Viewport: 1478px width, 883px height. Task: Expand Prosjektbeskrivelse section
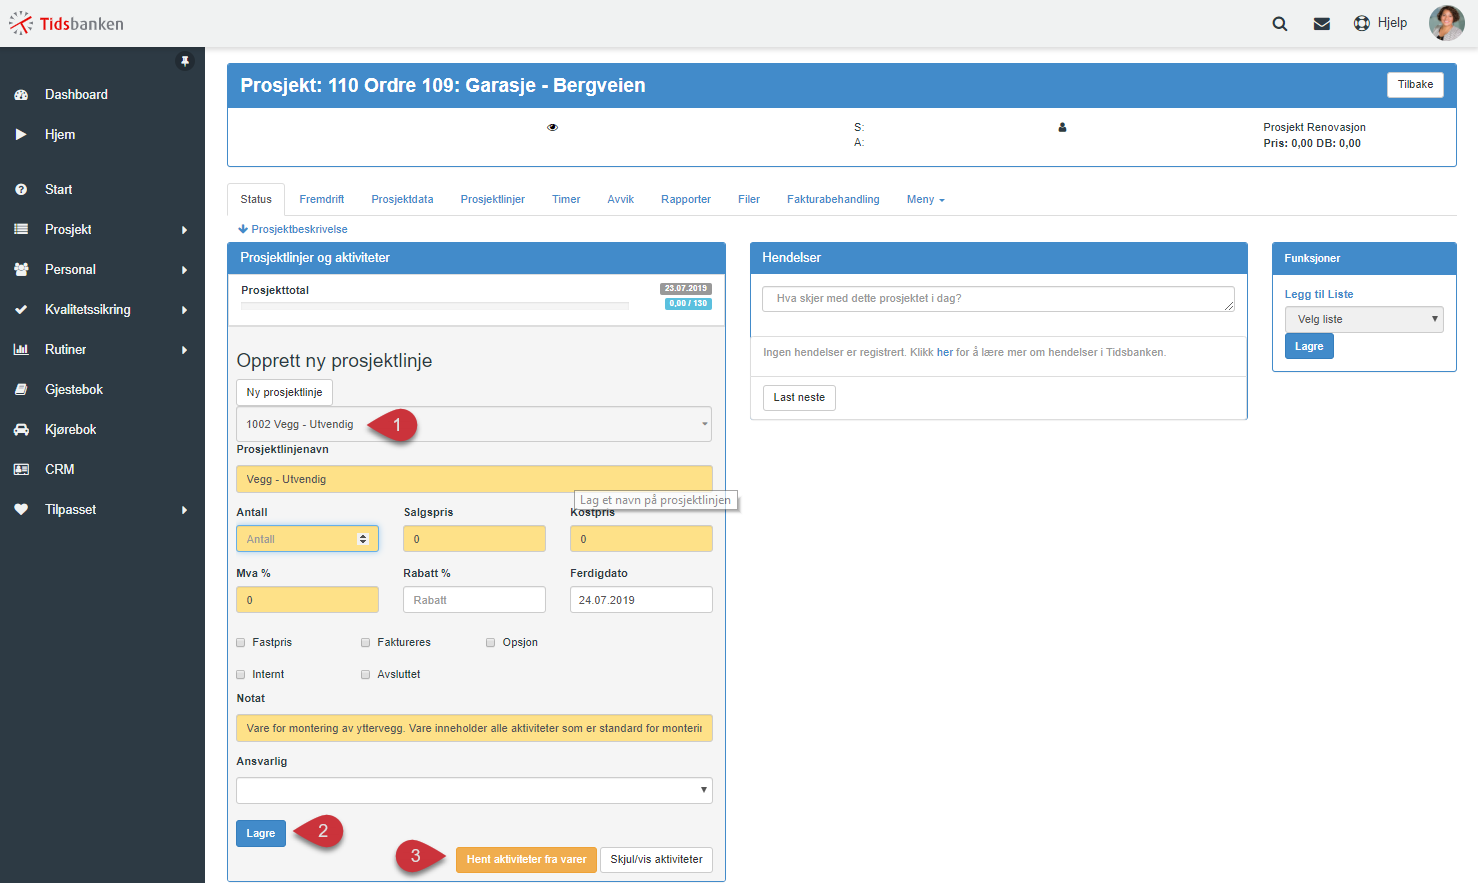coord(293,229)
